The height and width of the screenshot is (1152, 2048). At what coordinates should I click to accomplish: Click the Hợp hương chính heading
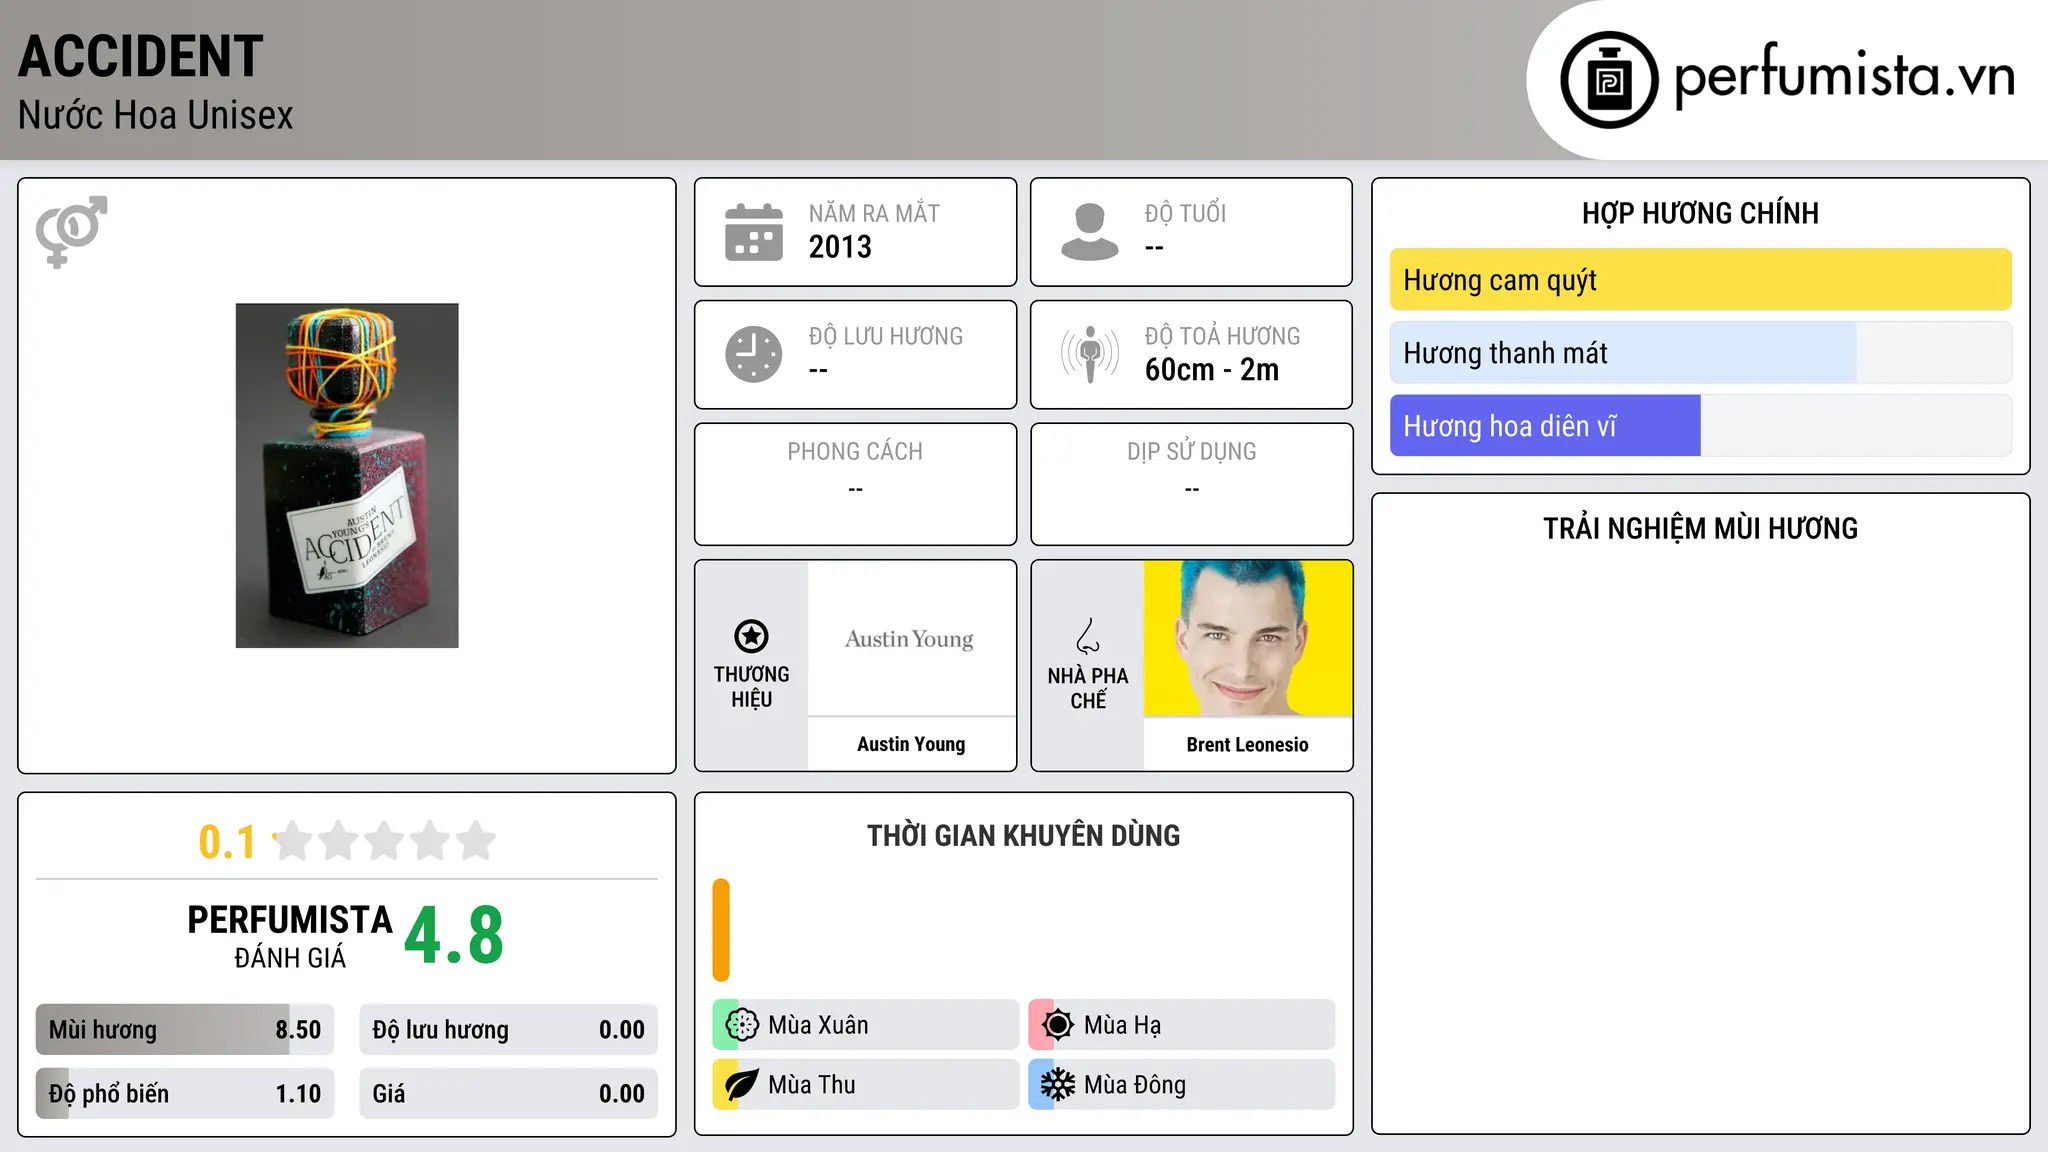tap(1700, 213)
